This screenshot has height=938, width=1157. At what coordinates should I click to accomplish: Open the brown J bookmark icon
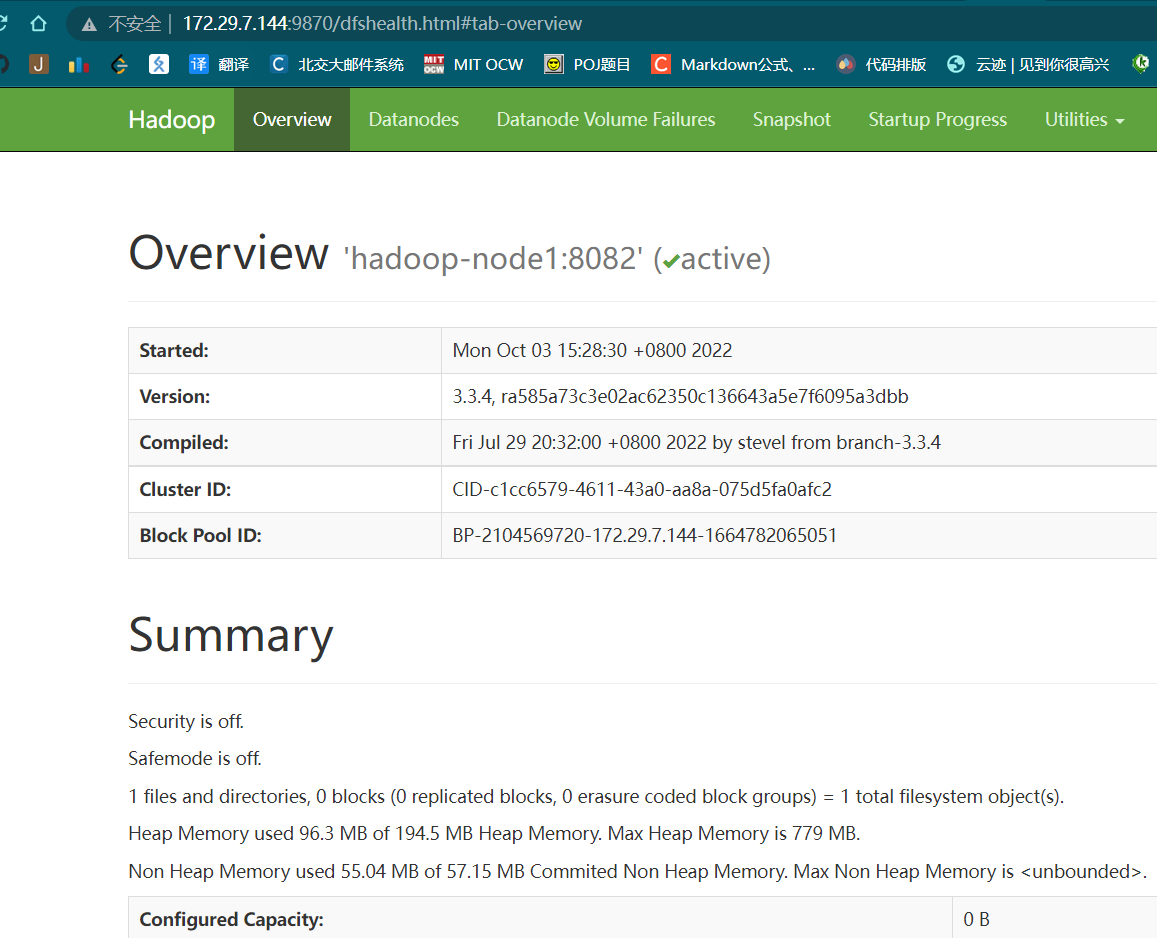(x=38, y=64)
